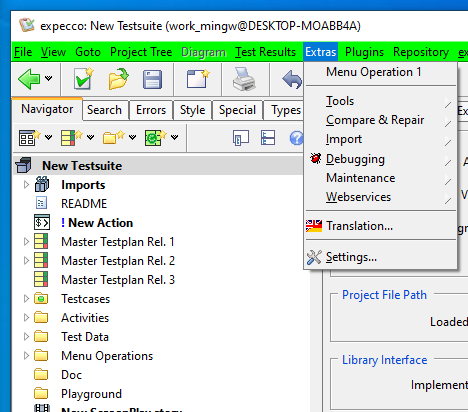Click the blue undo arrow icon
This screenshot has width=468, height=412.
(x=292, y=79)
